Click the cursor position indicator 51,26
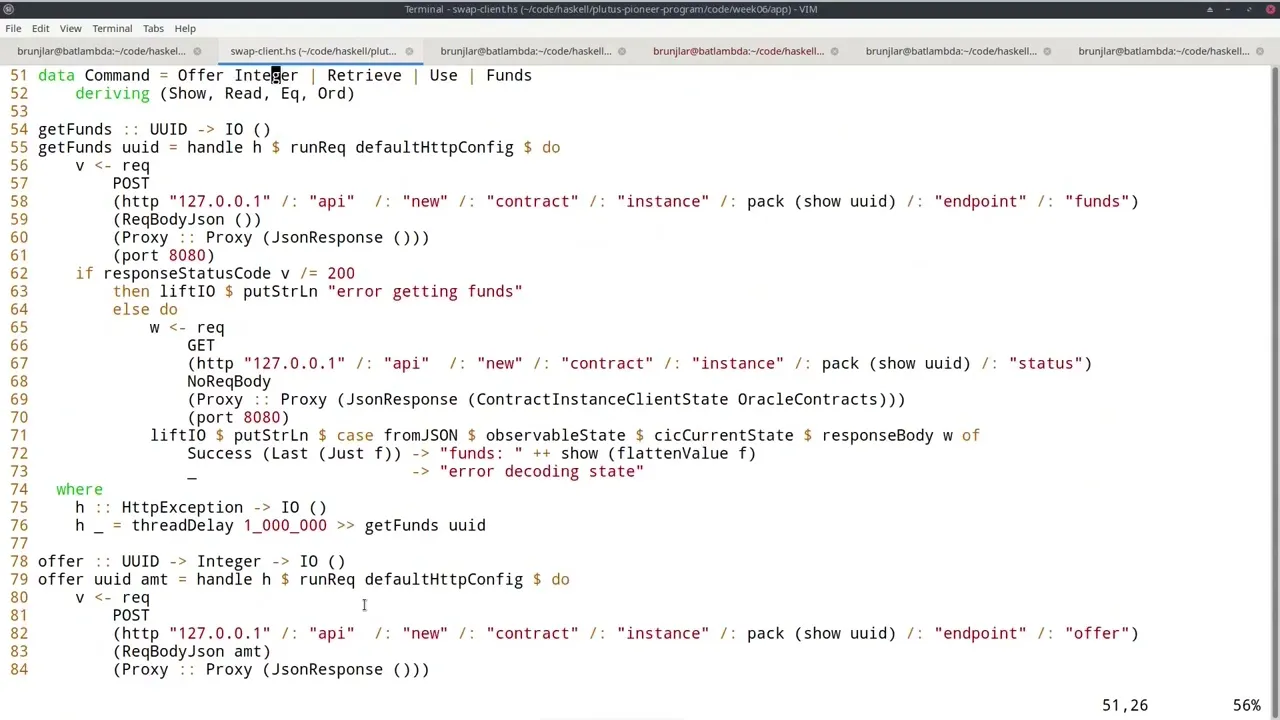Viewport: 1280px width, 720px height. tap(1124, 705)
